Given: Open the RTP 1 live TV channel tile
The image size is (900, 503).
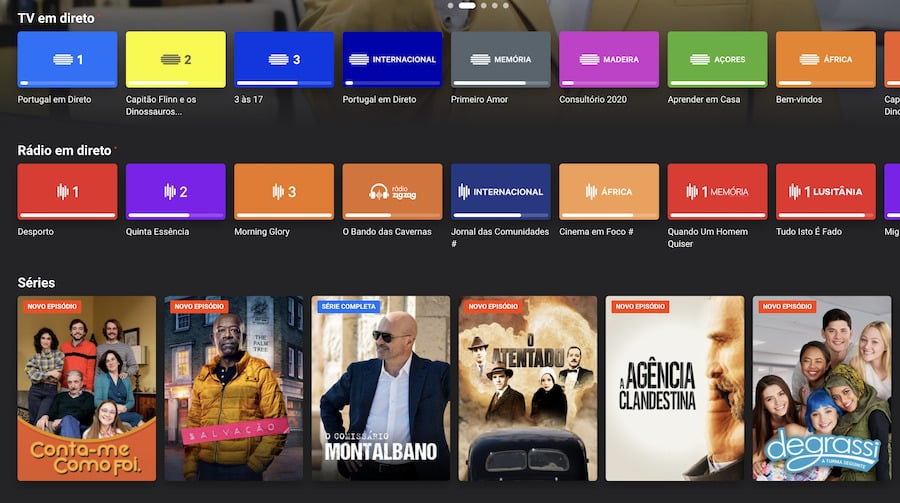Looking at the screenshot, I should [x=67, y=59].
